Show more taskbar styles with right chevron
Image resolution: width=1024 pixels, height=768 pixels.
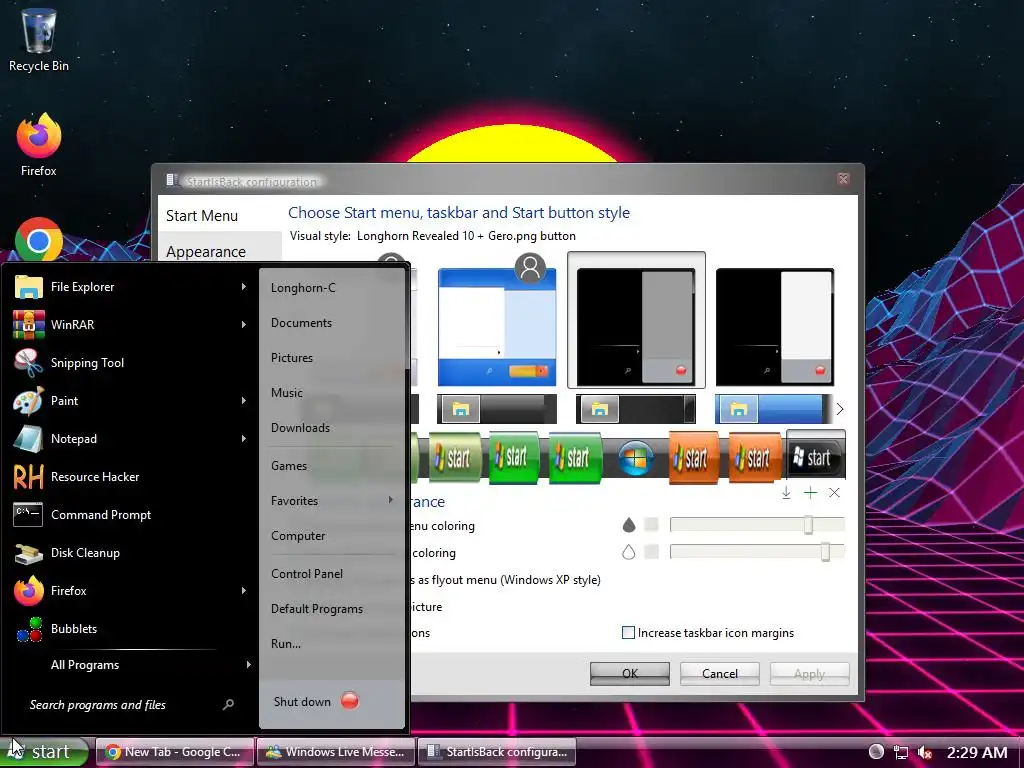pos(840,409)
